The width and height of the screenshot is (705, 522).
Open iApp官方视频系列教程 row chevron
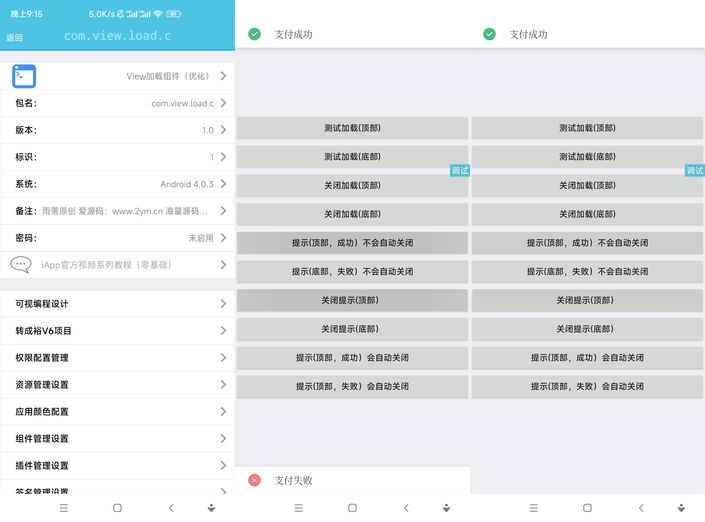coord(223,265)
